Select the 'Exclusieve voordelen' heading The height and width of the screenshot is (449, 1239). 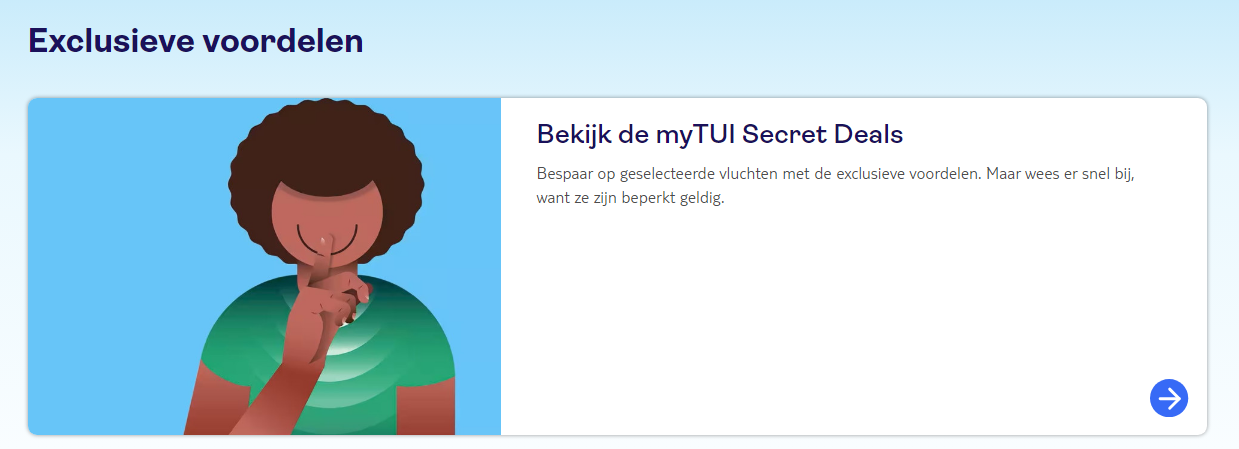[196, 41]
